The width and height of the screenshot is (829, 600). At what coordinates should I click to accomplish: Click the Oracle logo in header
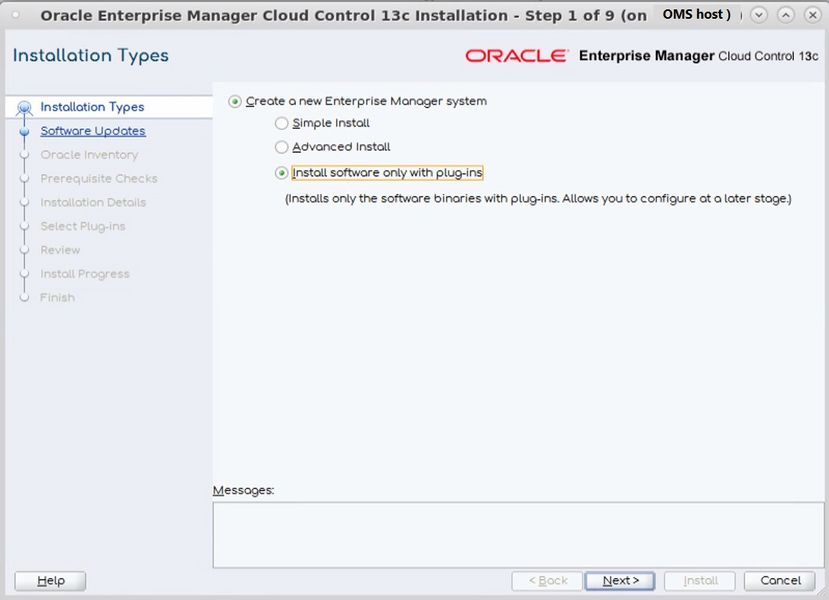tap(517, 56)
